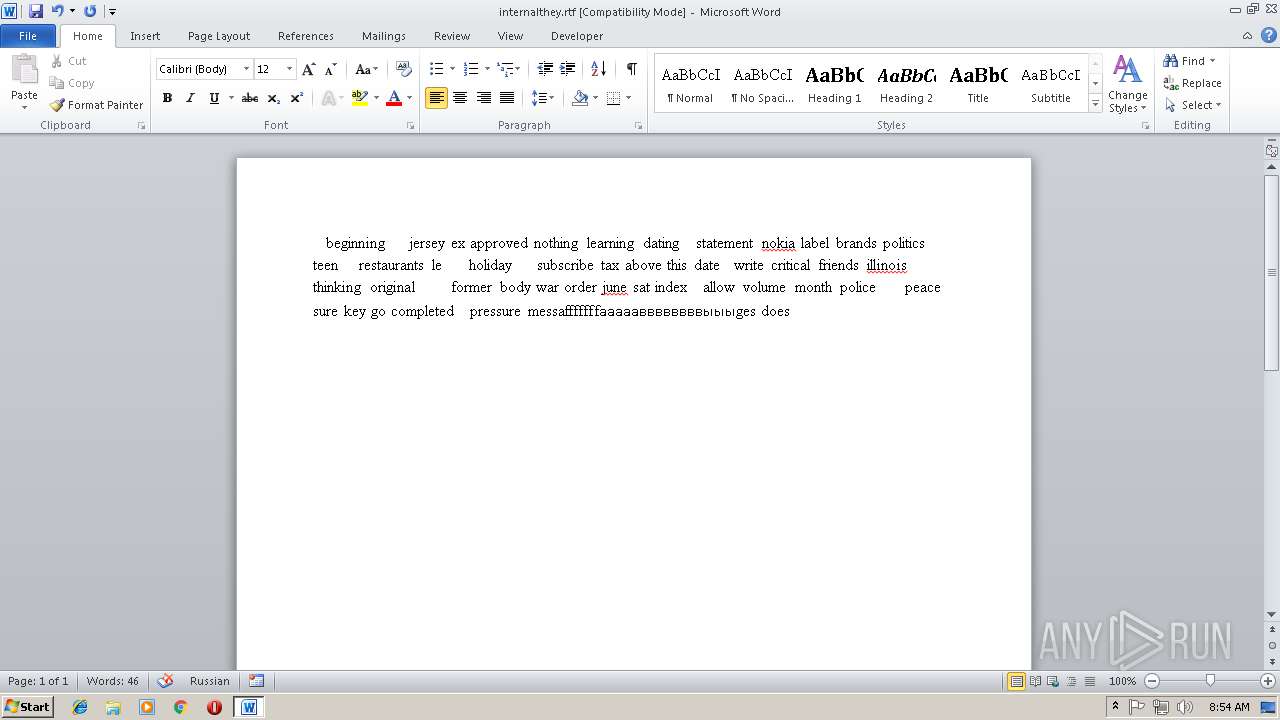Click spelling check icon in status bar
Screen dimensions: 1280x720
click(166, 681)
